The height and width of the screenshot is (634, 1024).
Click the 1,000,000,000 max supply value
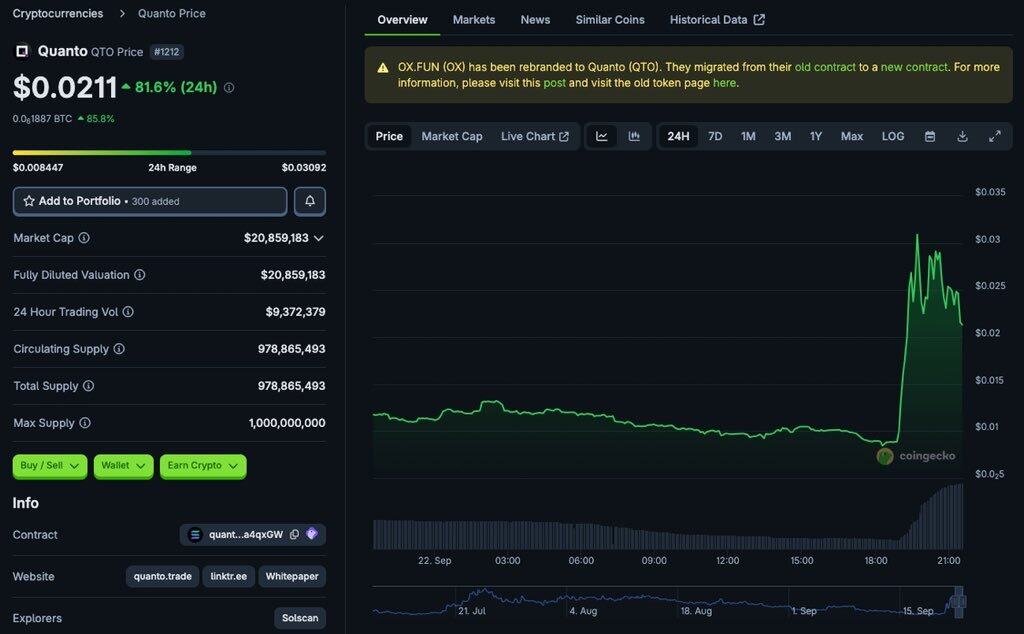tap(287, 423)
